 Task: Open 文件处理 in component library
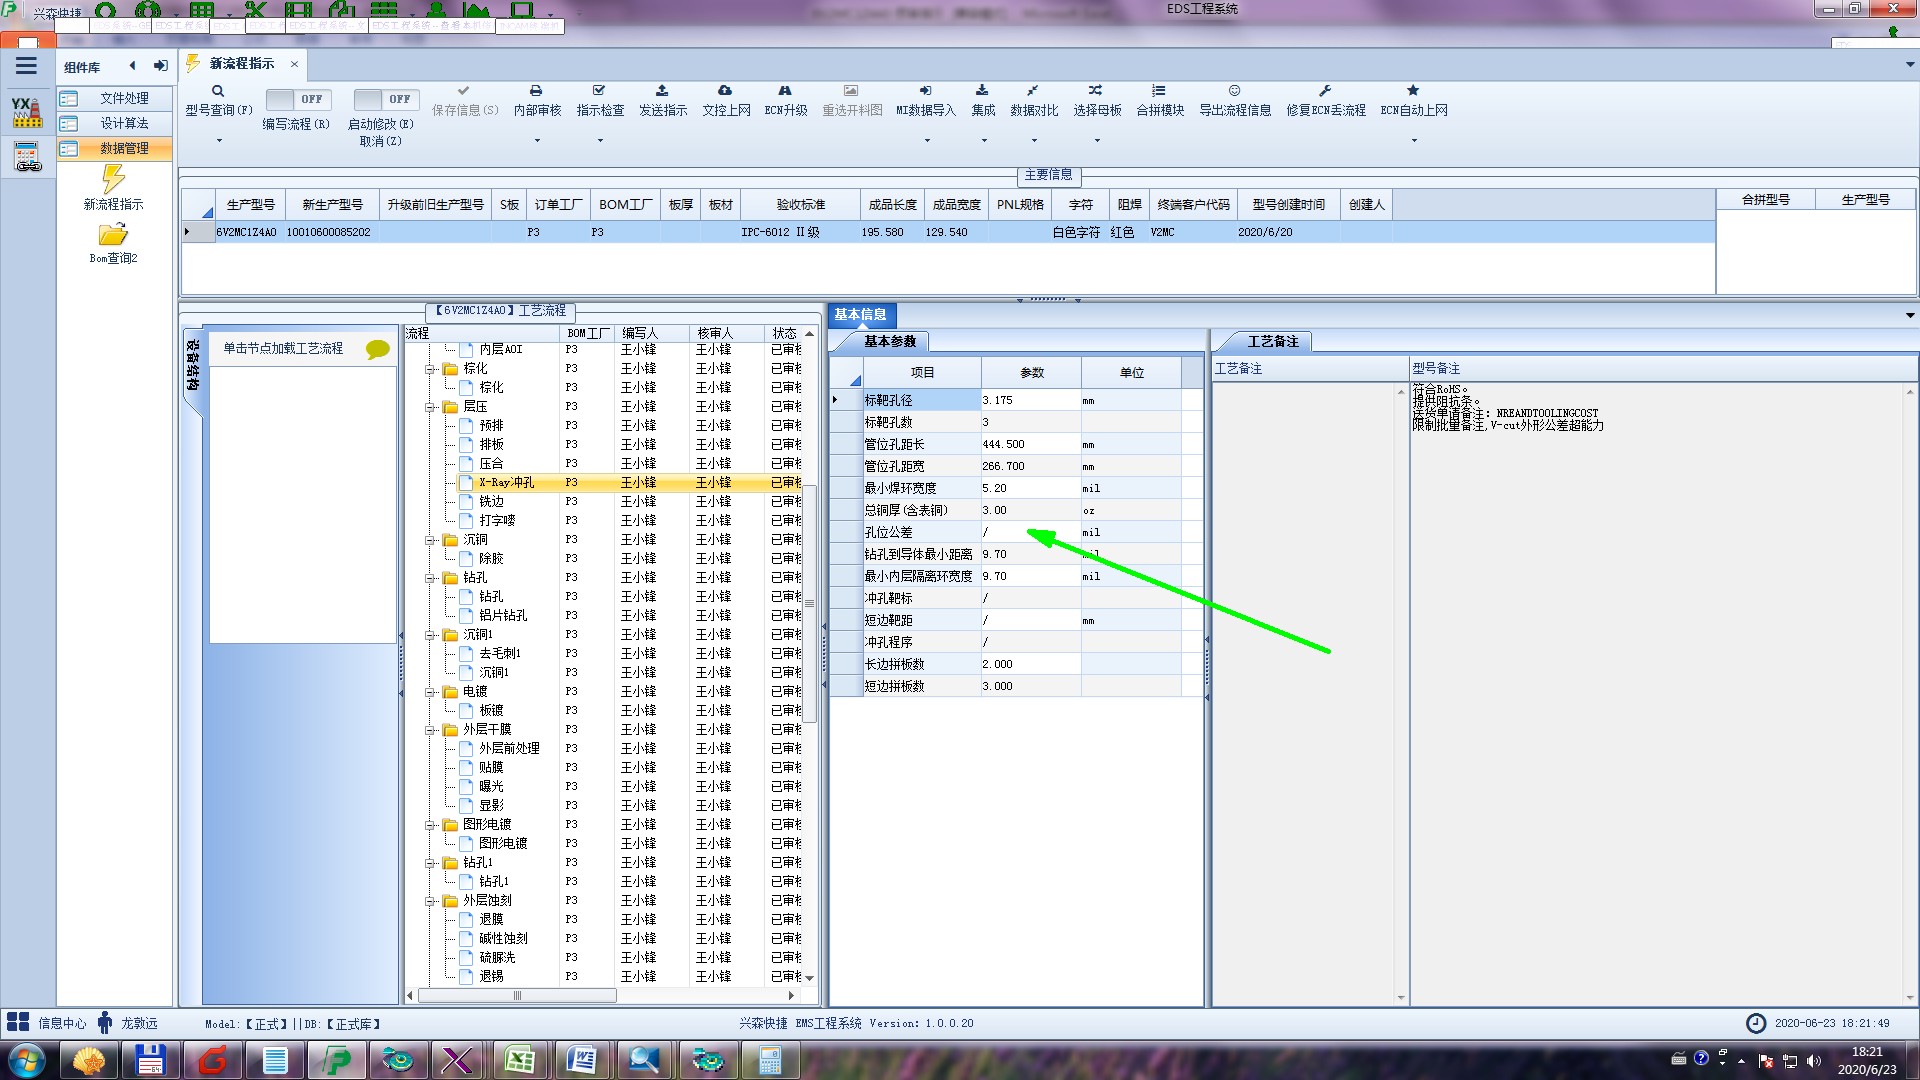[124, 98]
